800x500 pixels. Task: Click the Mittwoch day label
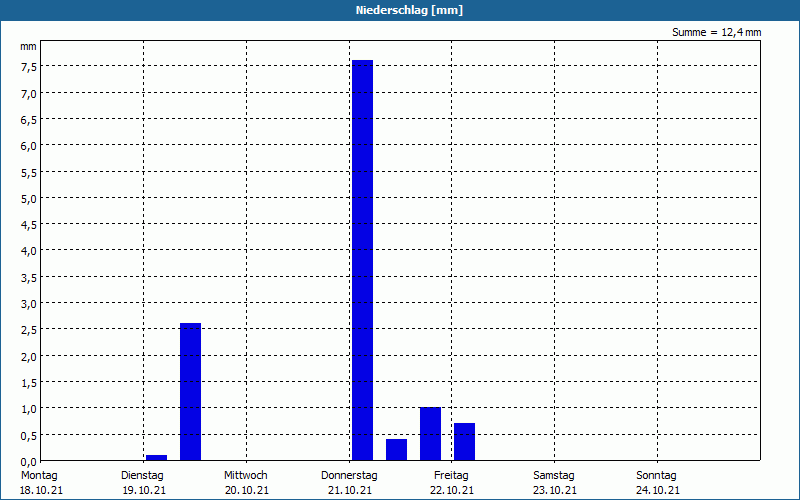pos(245,476)
